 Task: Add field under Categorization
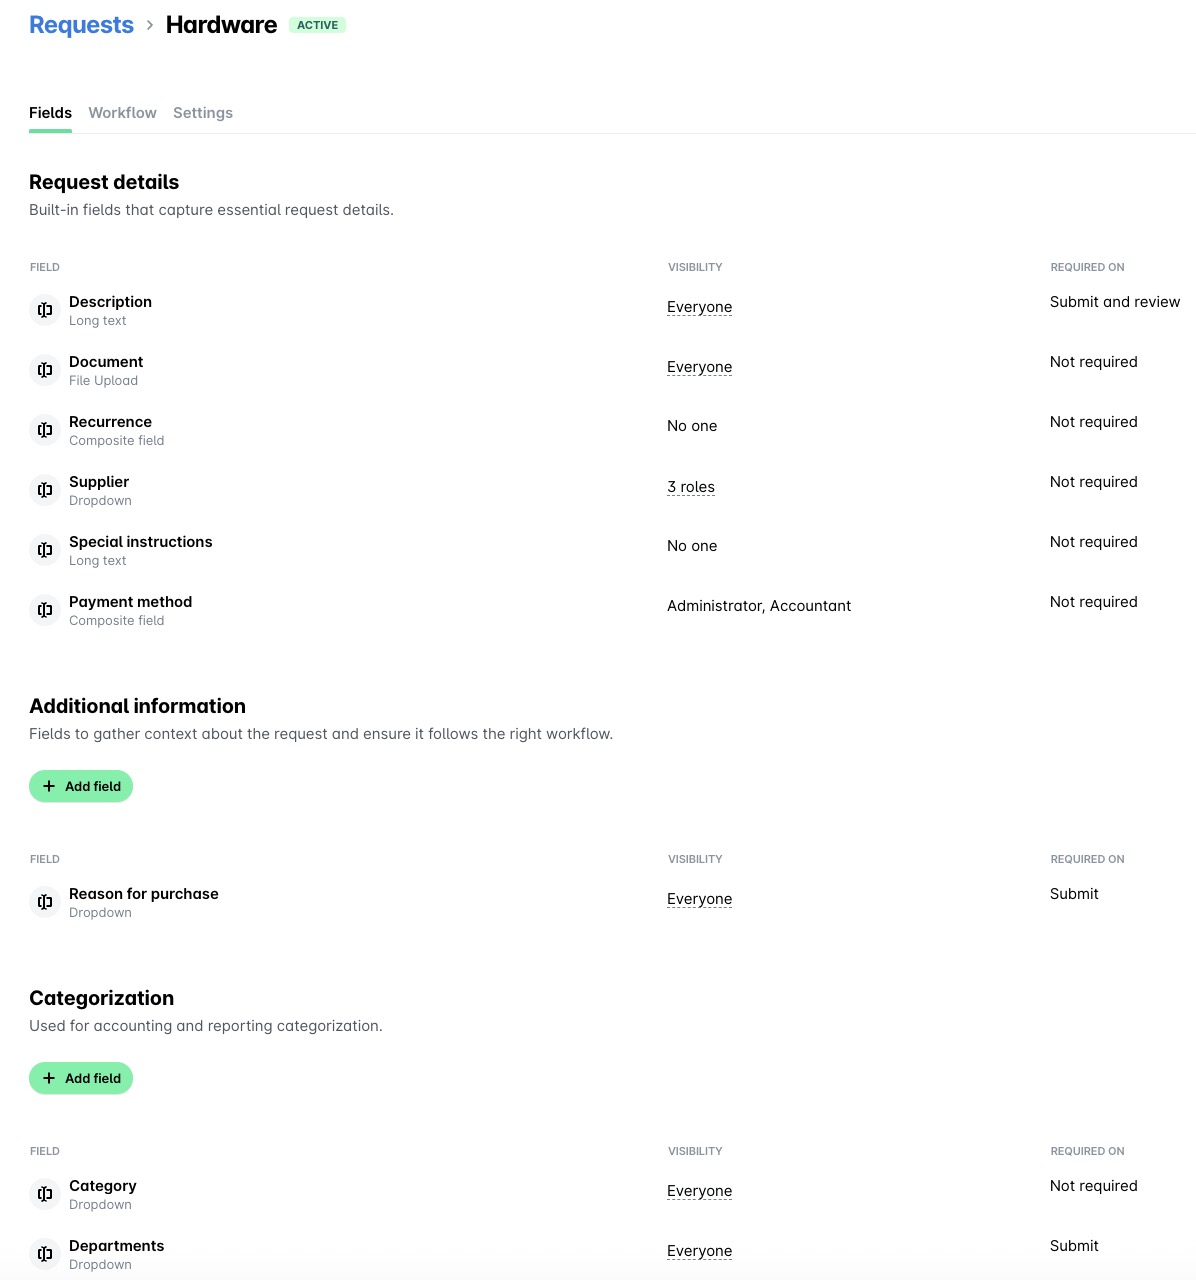(81, 1078)
